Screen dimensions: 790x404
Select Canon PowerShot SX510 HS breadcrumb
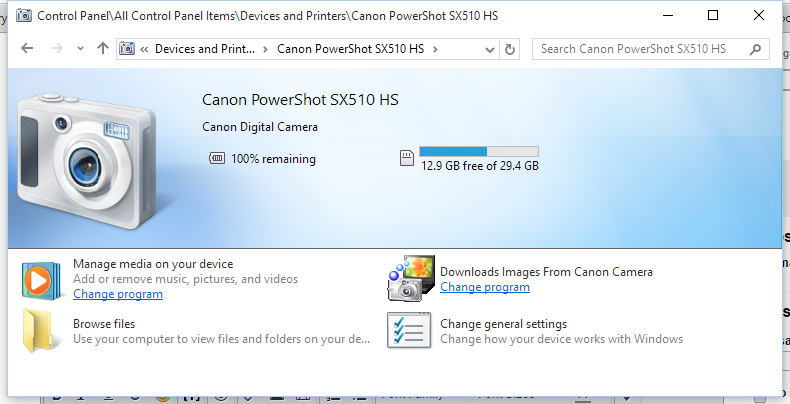pyautogui.click(x=351, y=49)
